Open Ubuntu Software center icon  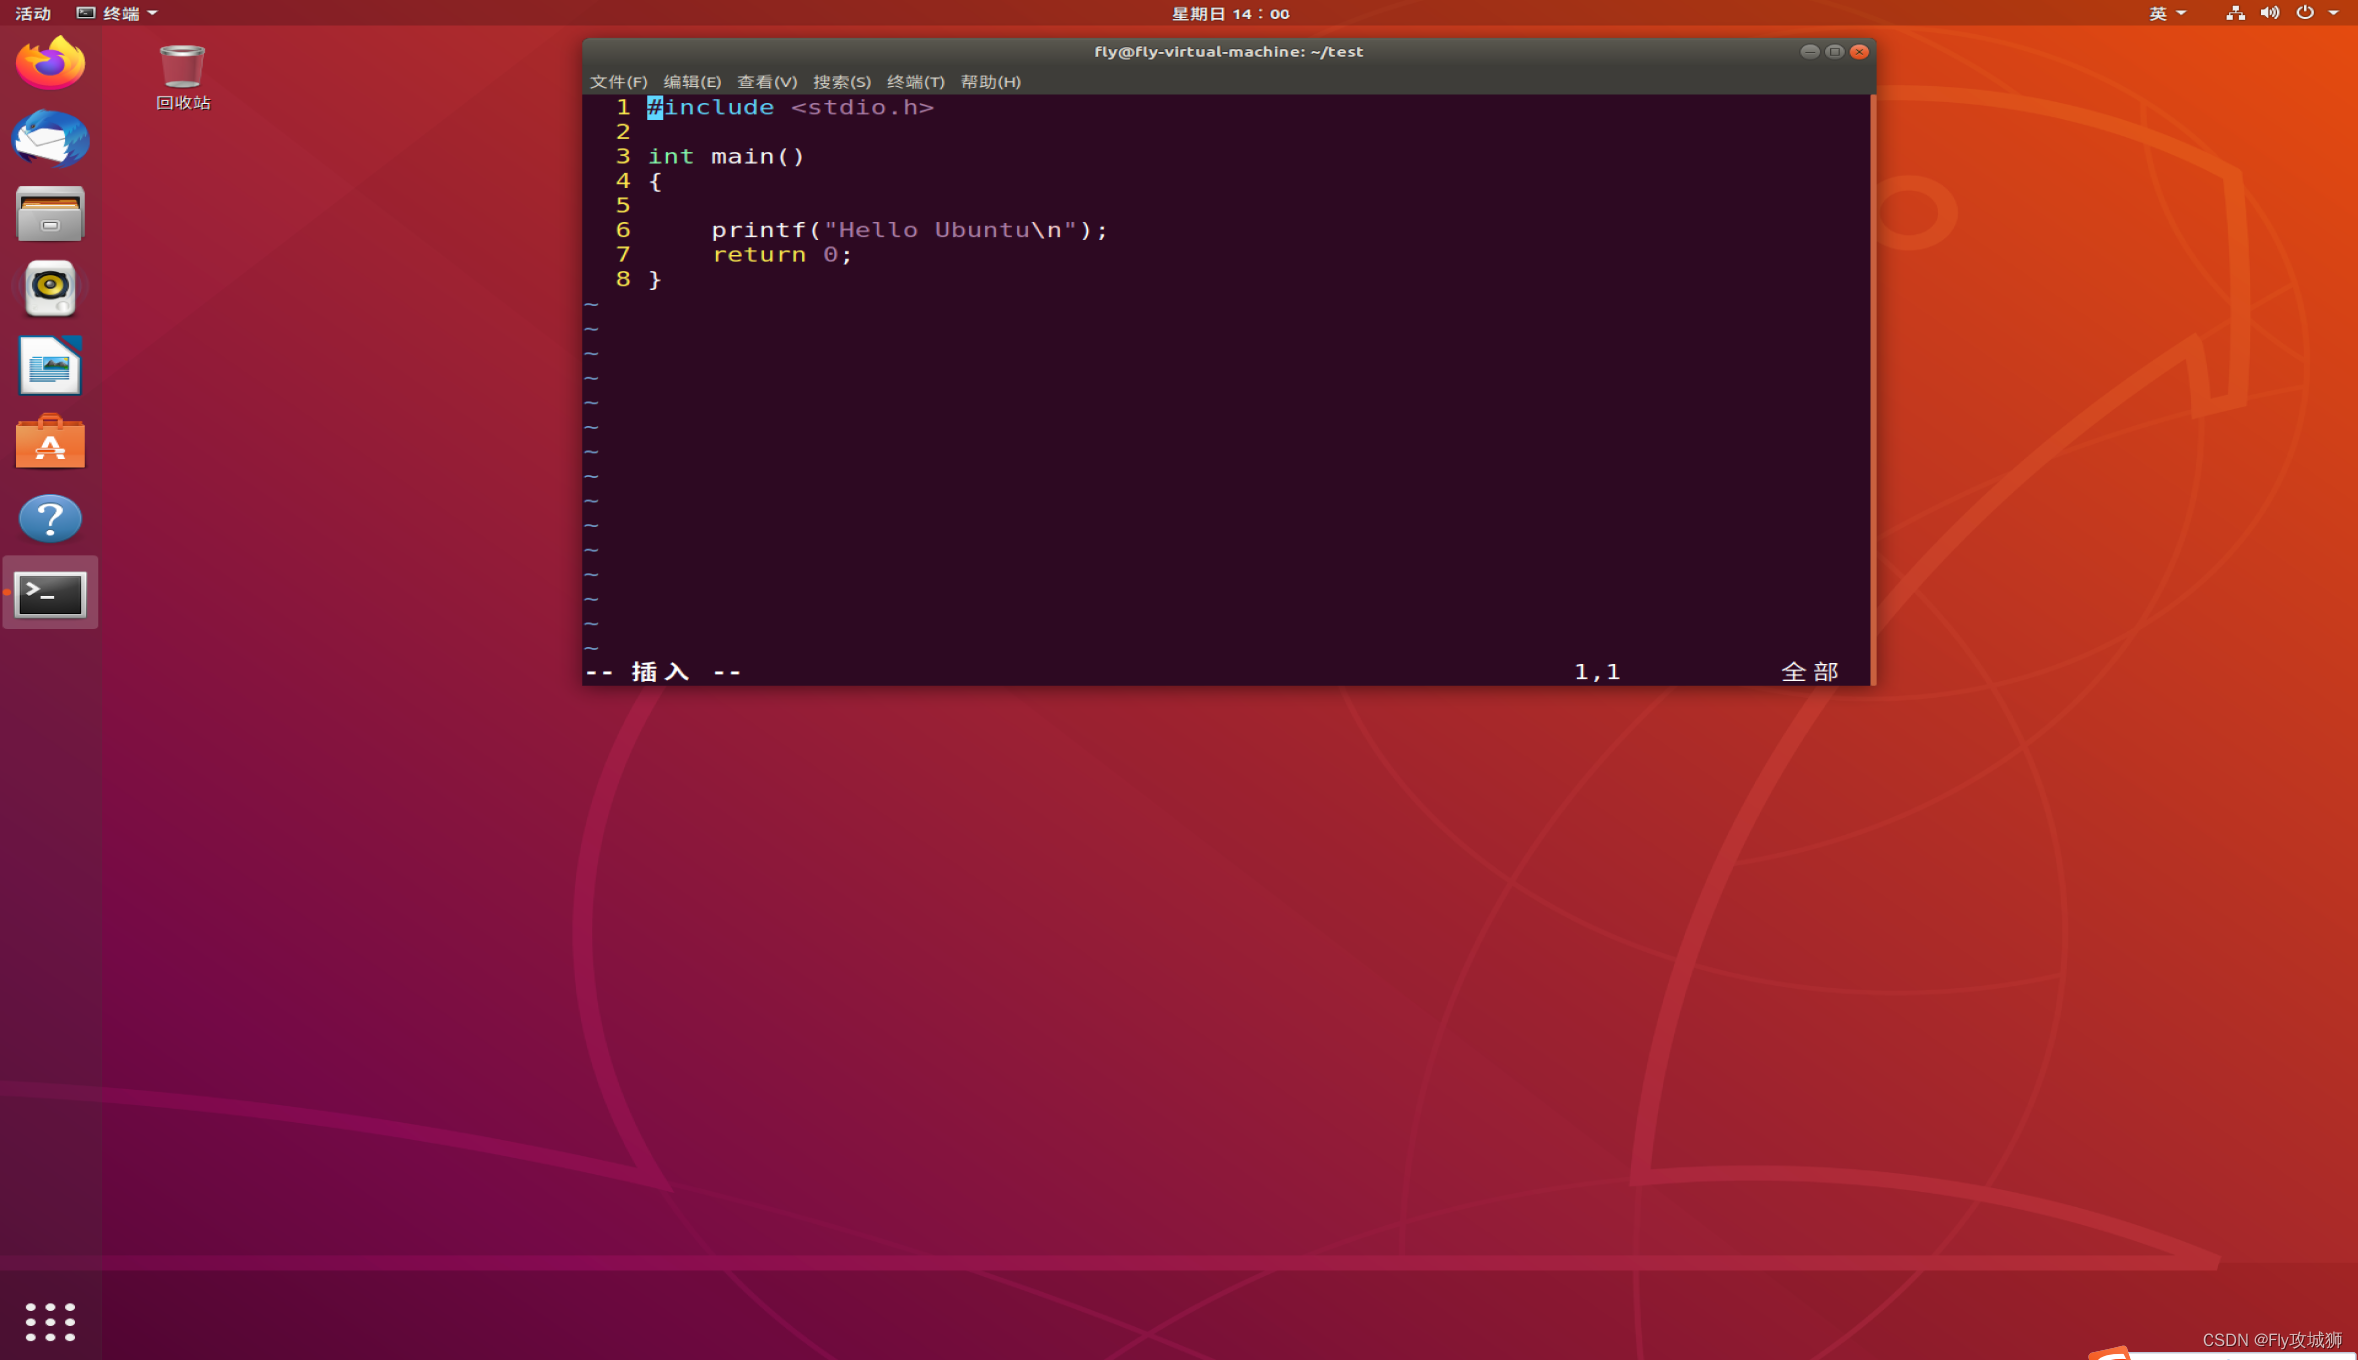coord(50,441)
